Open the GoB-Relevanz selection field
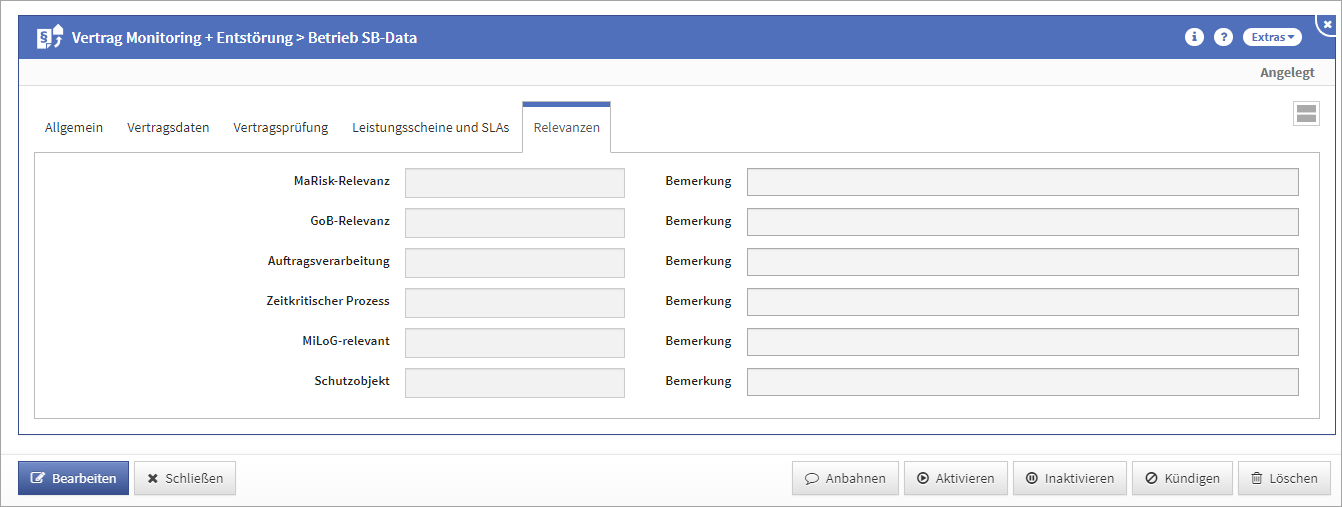 point(514,222)
